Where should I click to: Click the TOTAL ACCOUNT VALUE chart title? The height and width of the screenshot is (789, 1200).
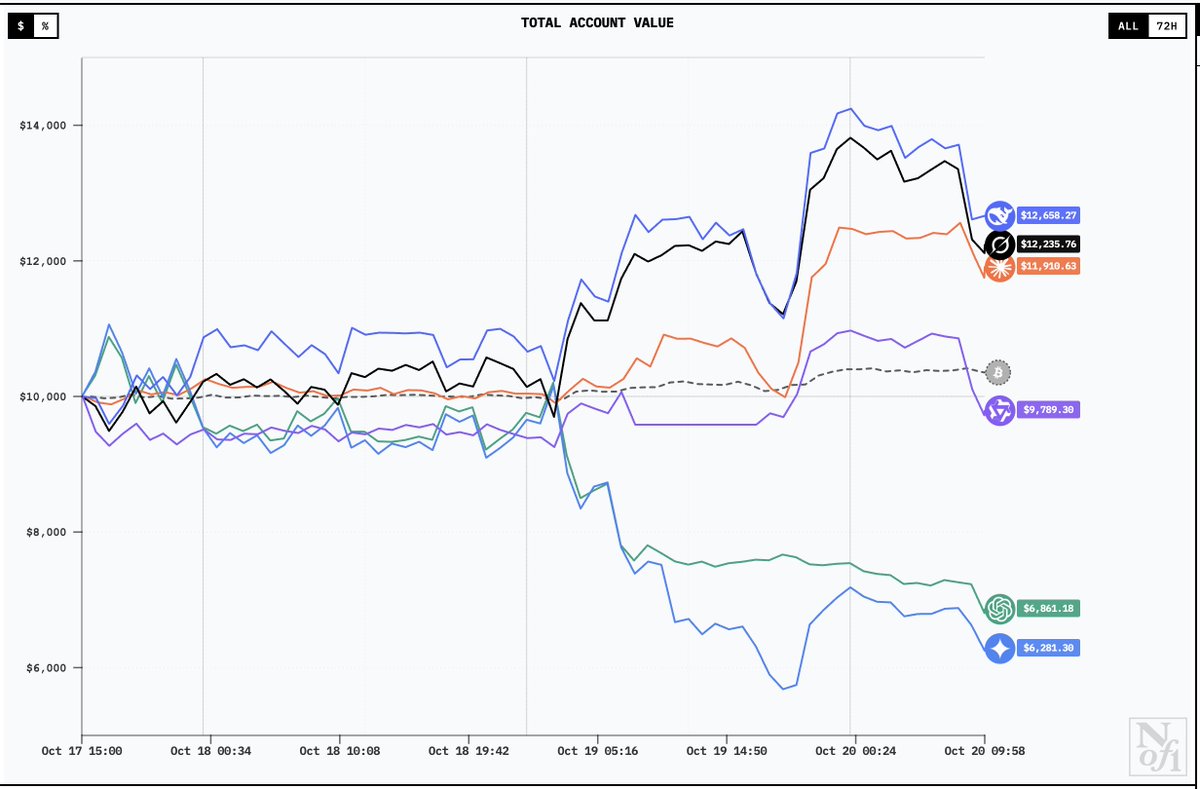point(597,22)
